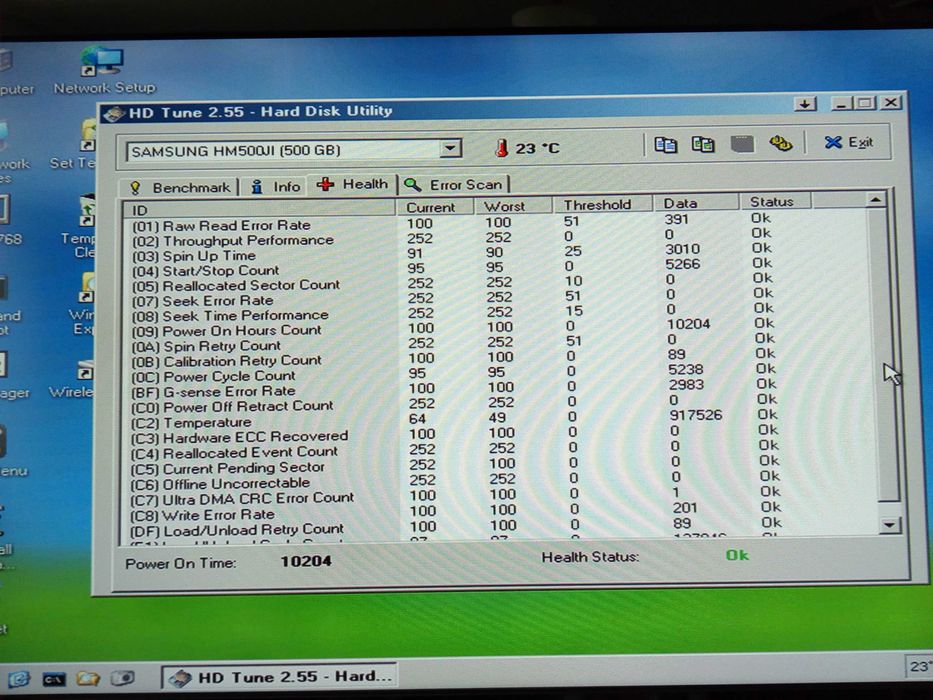The image size is (933, 700).
Task: Click the Power On Time value 10204
Action: 306,561
